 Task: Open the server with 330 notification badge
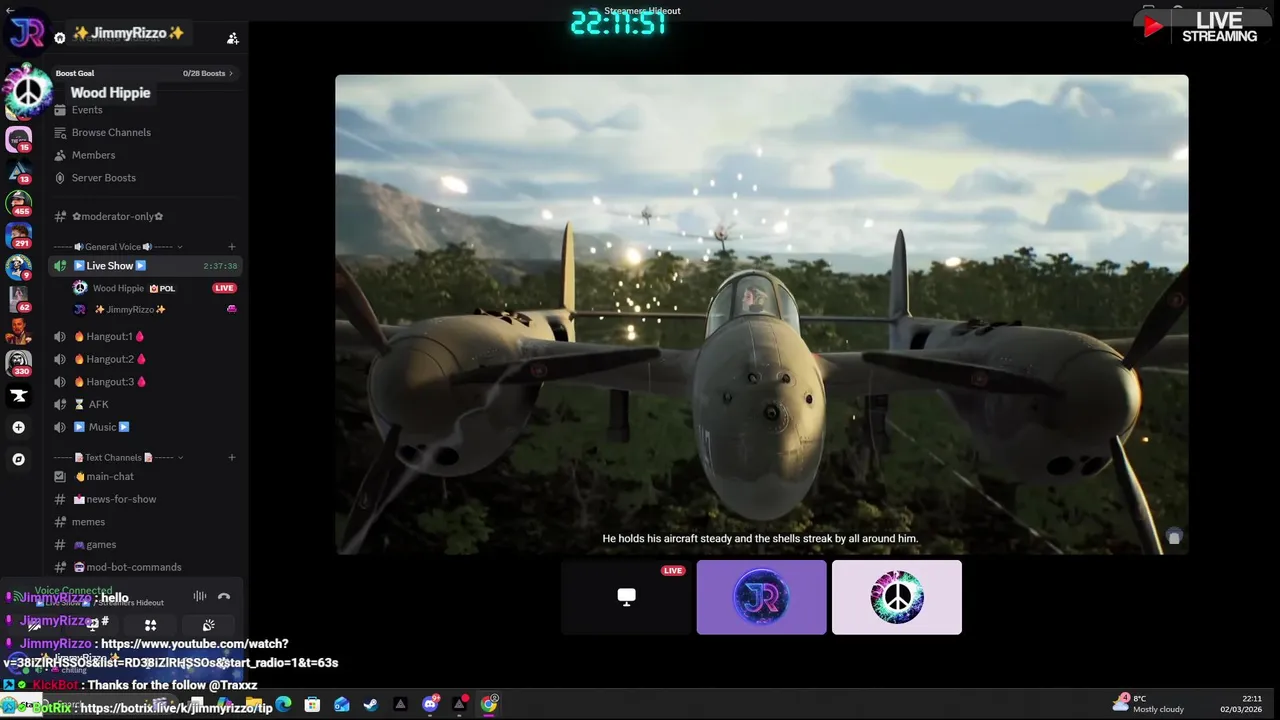pyautogui.click(x=19, y=363)
